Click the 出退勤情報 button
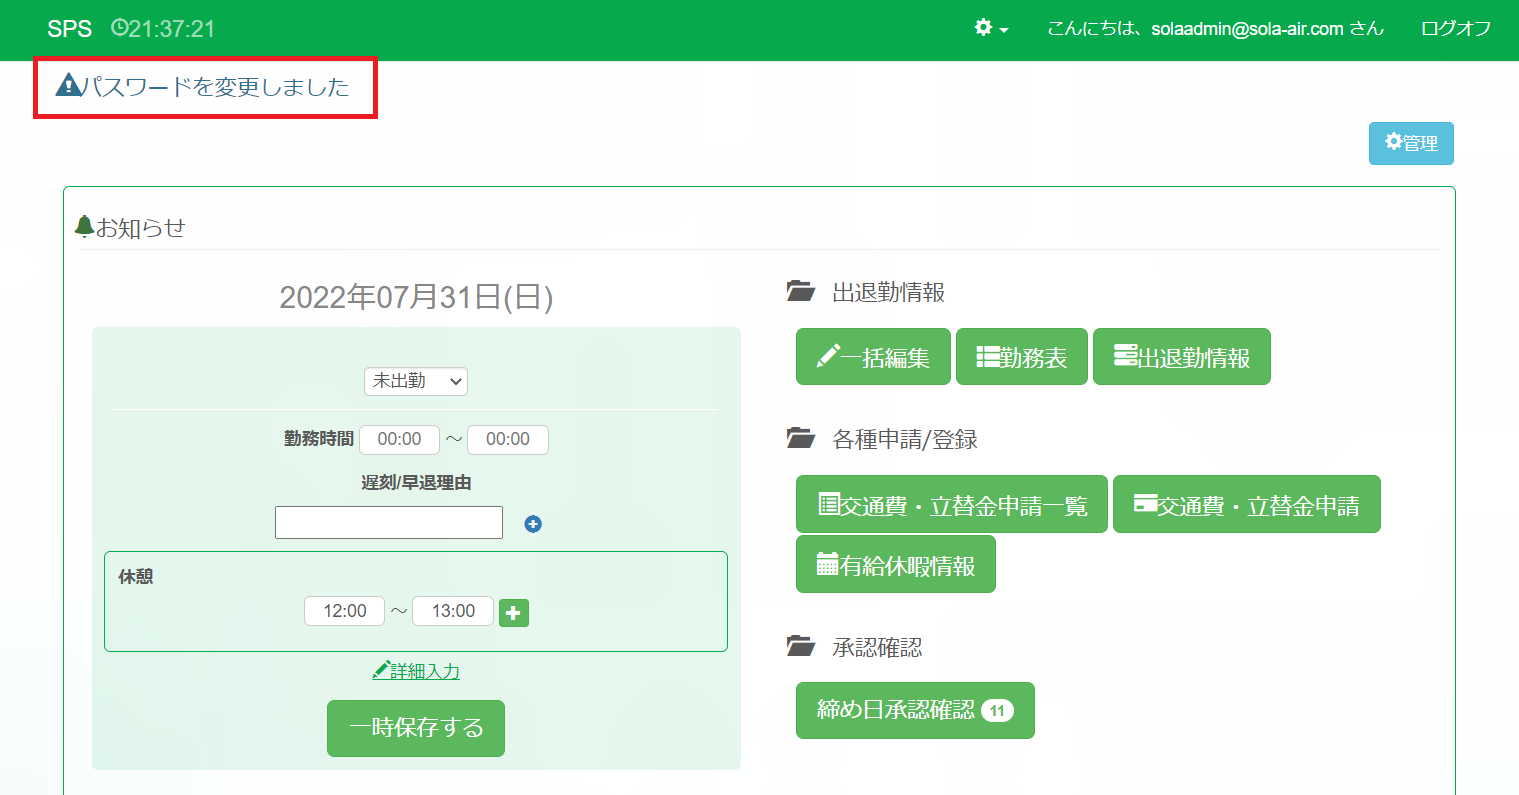The height and width of the screenshot is (795, 1519). click(x=1181, y=357)
